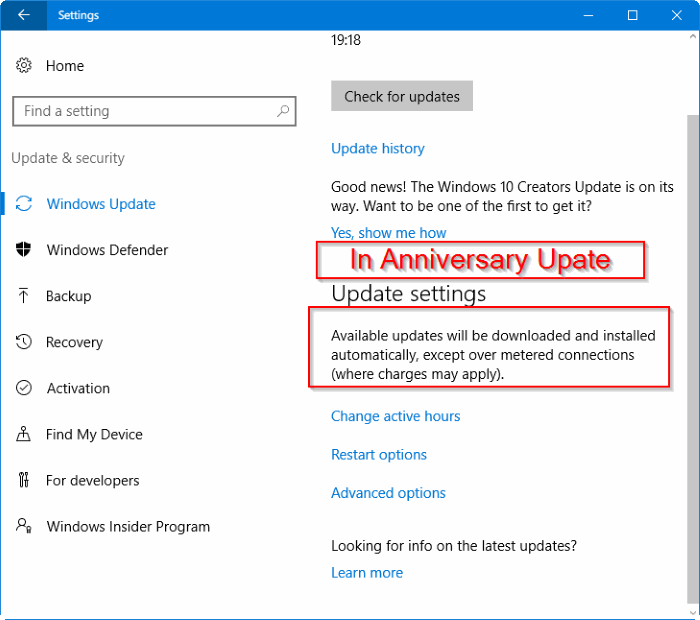This screenshot has height=620, width=700.
Task: Open the Update history link
Action: tap(378, 148)
